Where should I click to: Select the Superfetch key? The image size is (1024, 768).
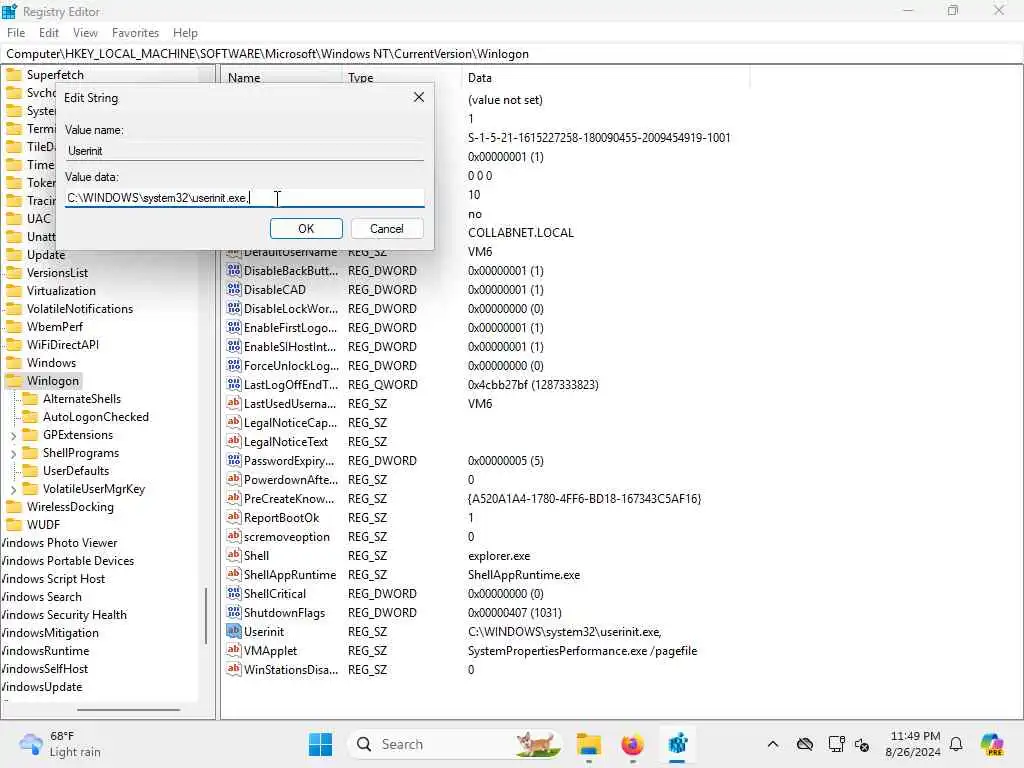tap(56, 74)
